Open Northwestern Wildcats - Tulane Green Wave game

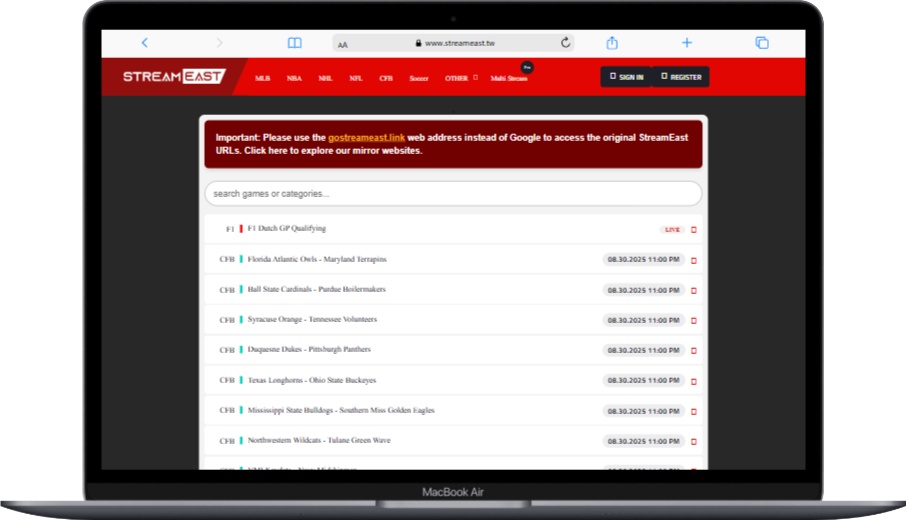point(319,440)
